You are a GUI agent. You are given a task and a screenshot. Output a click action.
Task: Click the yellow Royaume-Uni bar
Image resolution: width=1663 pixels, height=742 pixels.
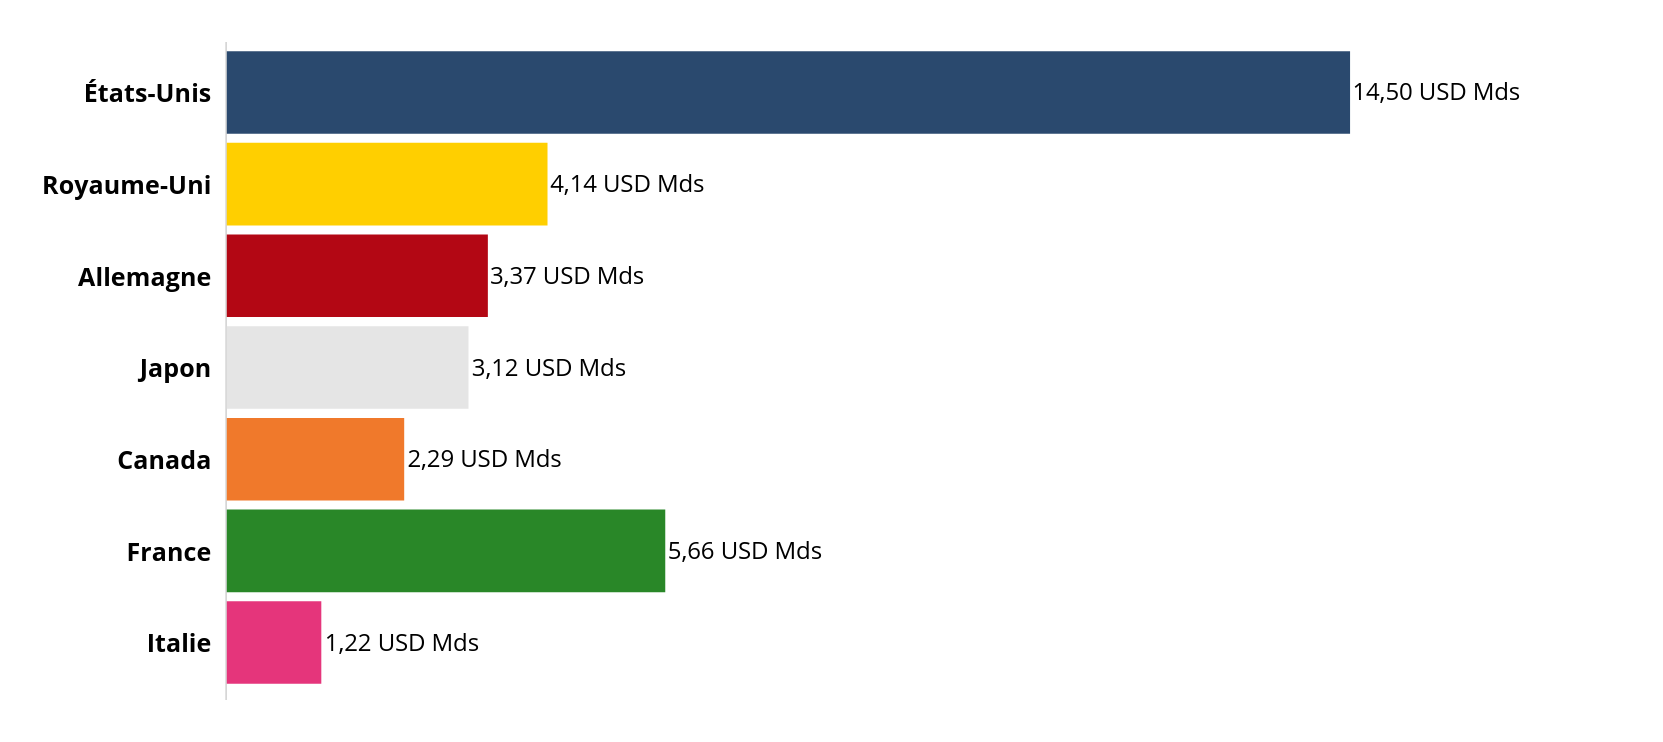[x=387, y=184]
